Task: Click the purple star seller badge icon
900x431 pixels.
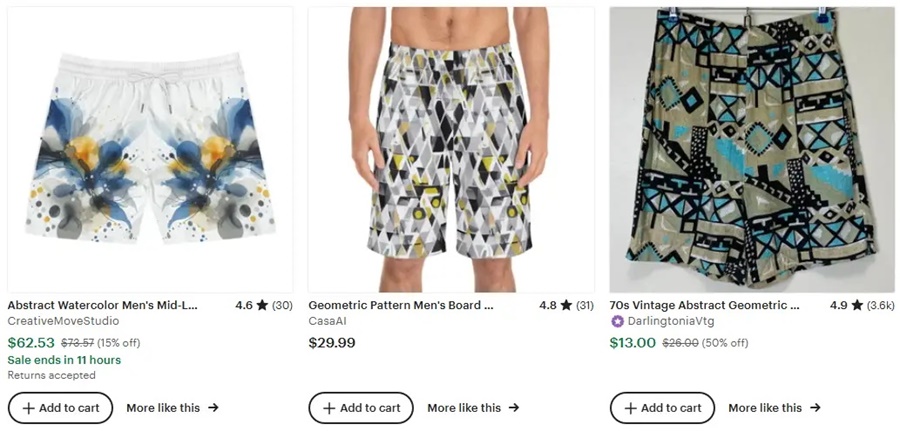Action: tap(617, 321)
